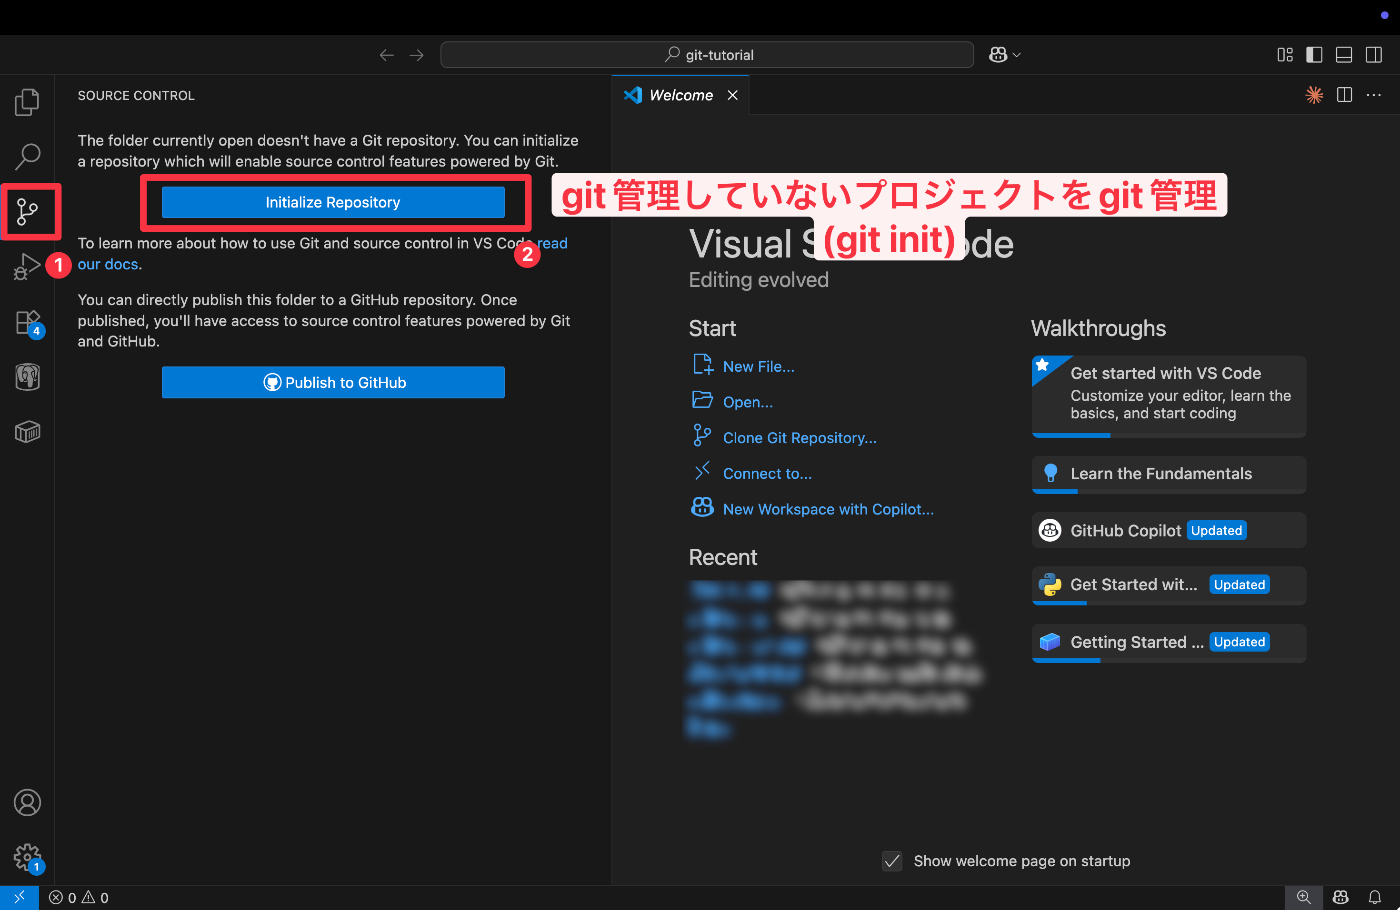Toggle the primary side bar
Image resolution: width=1400 pixels, height=910 pixels.
point(1315,55)
